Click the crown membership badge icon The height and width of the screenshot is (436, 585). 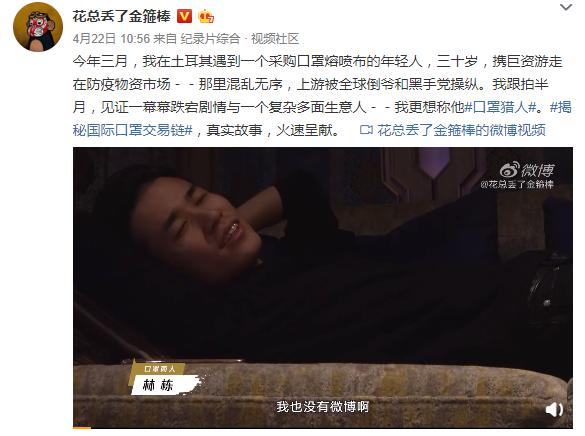point(206,16)
